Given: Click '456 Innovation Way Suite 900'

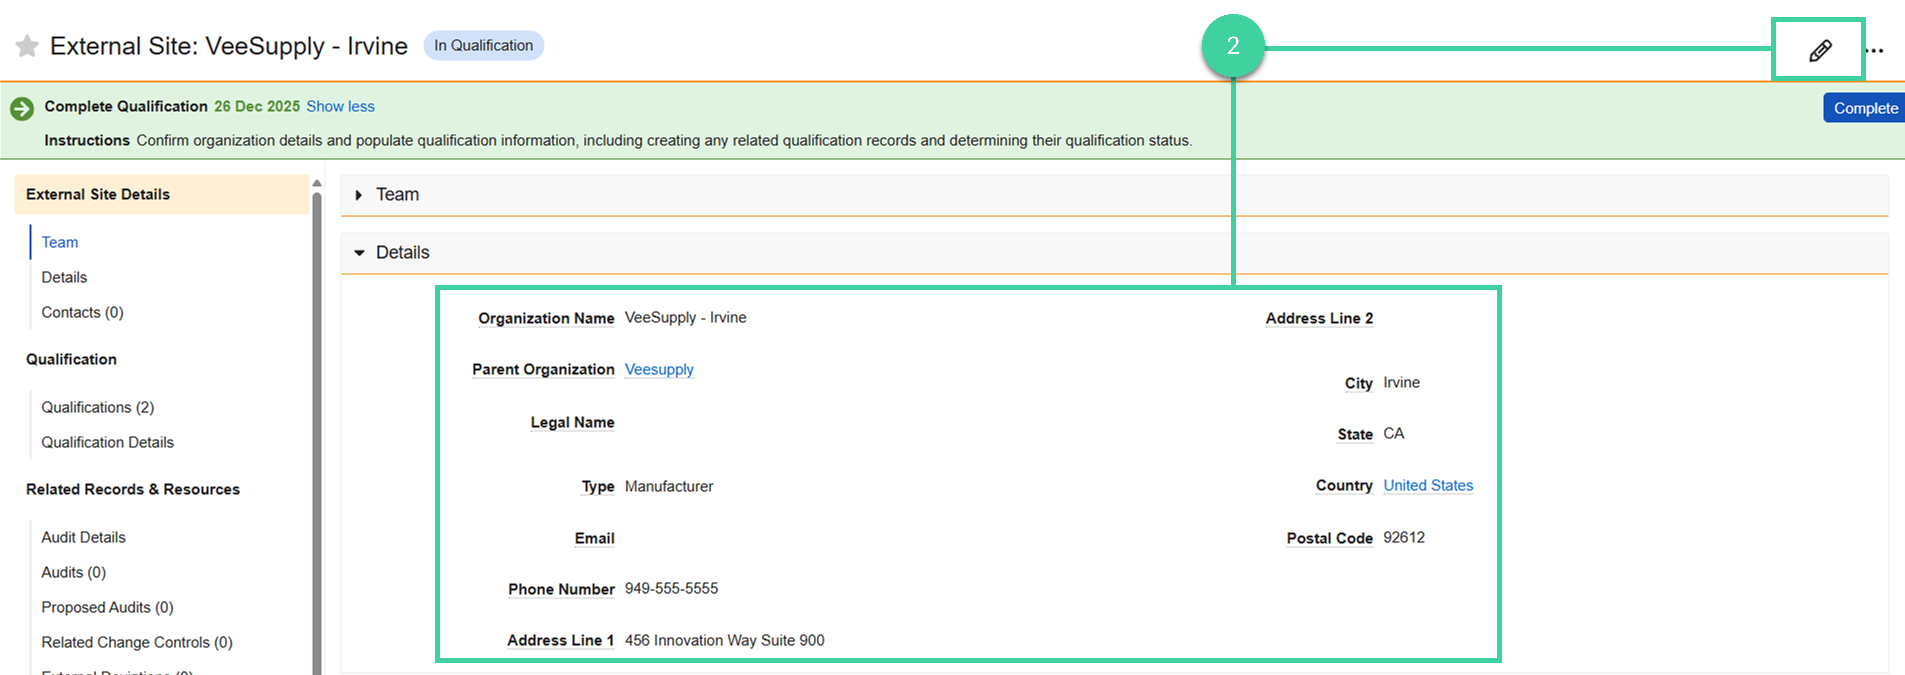Looking at the screenshot, I should tap(724, 640).
